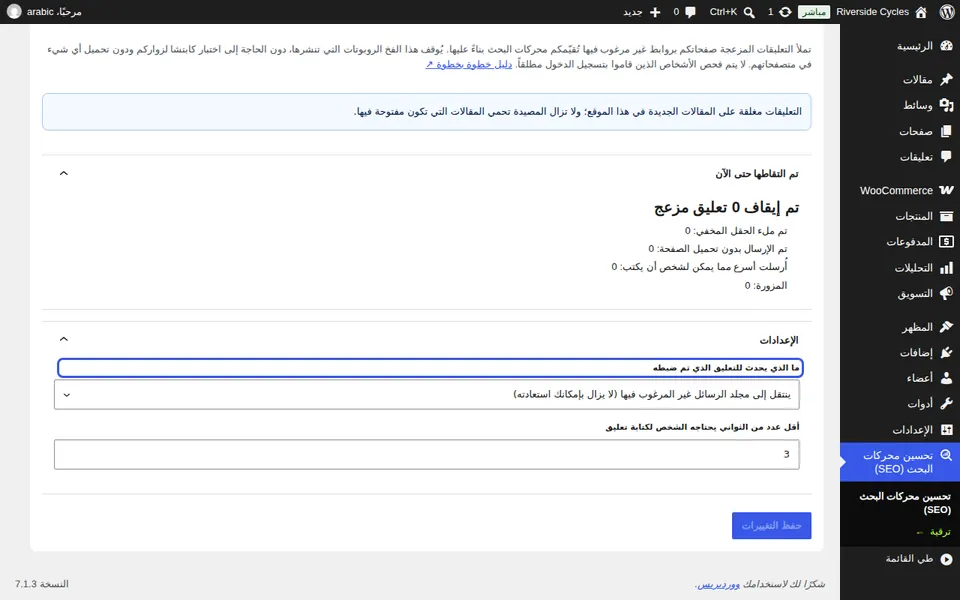Screen dimensions: 960x600
Task: Click the plugins plug icon إضافات
Action: tap(947, 352)
